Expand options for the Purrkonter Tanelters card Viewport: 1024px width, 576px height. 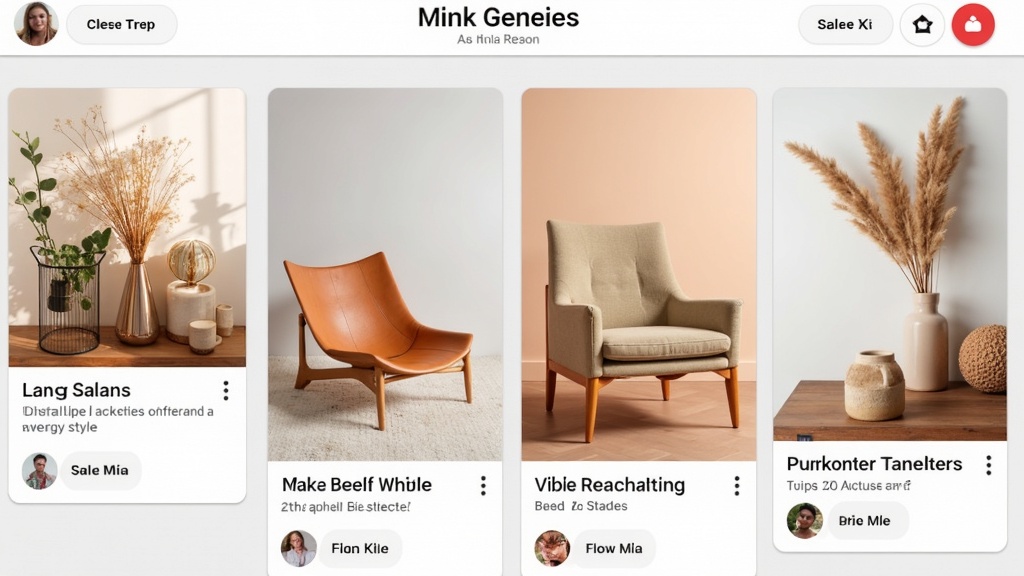tap(991, 464)
